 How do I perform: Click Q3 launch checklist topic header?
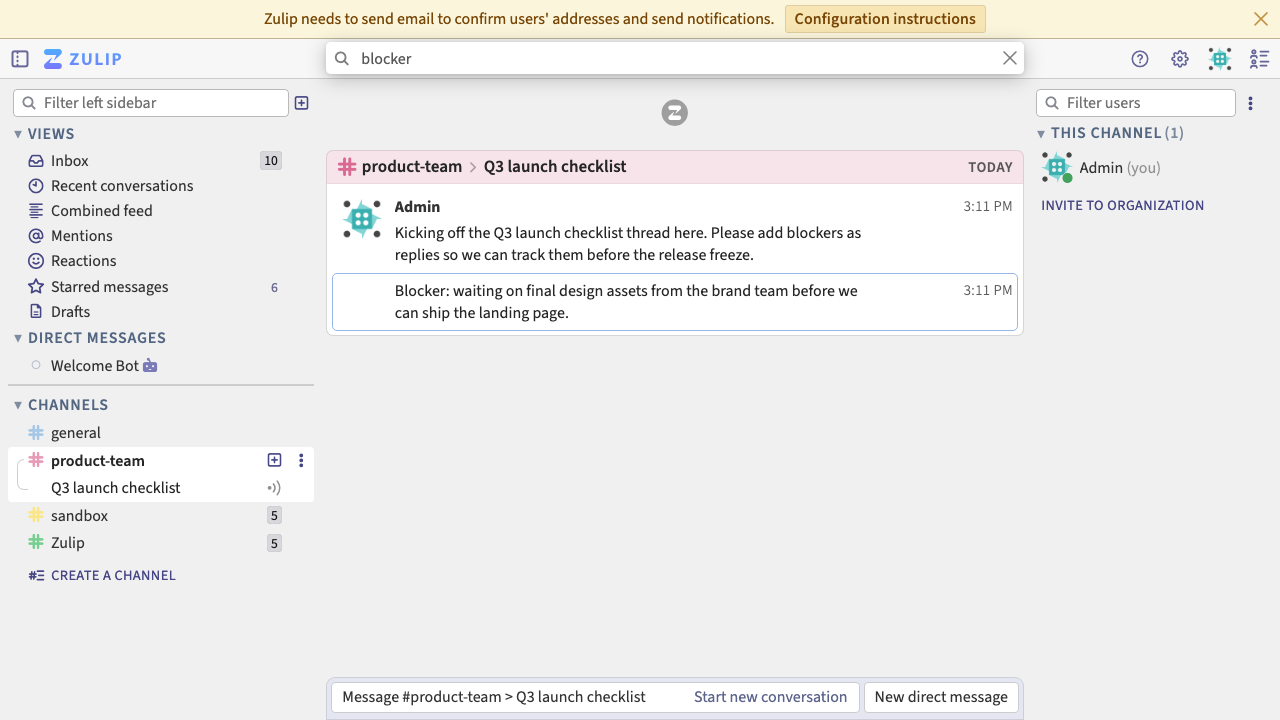click(x=555, y=167)
